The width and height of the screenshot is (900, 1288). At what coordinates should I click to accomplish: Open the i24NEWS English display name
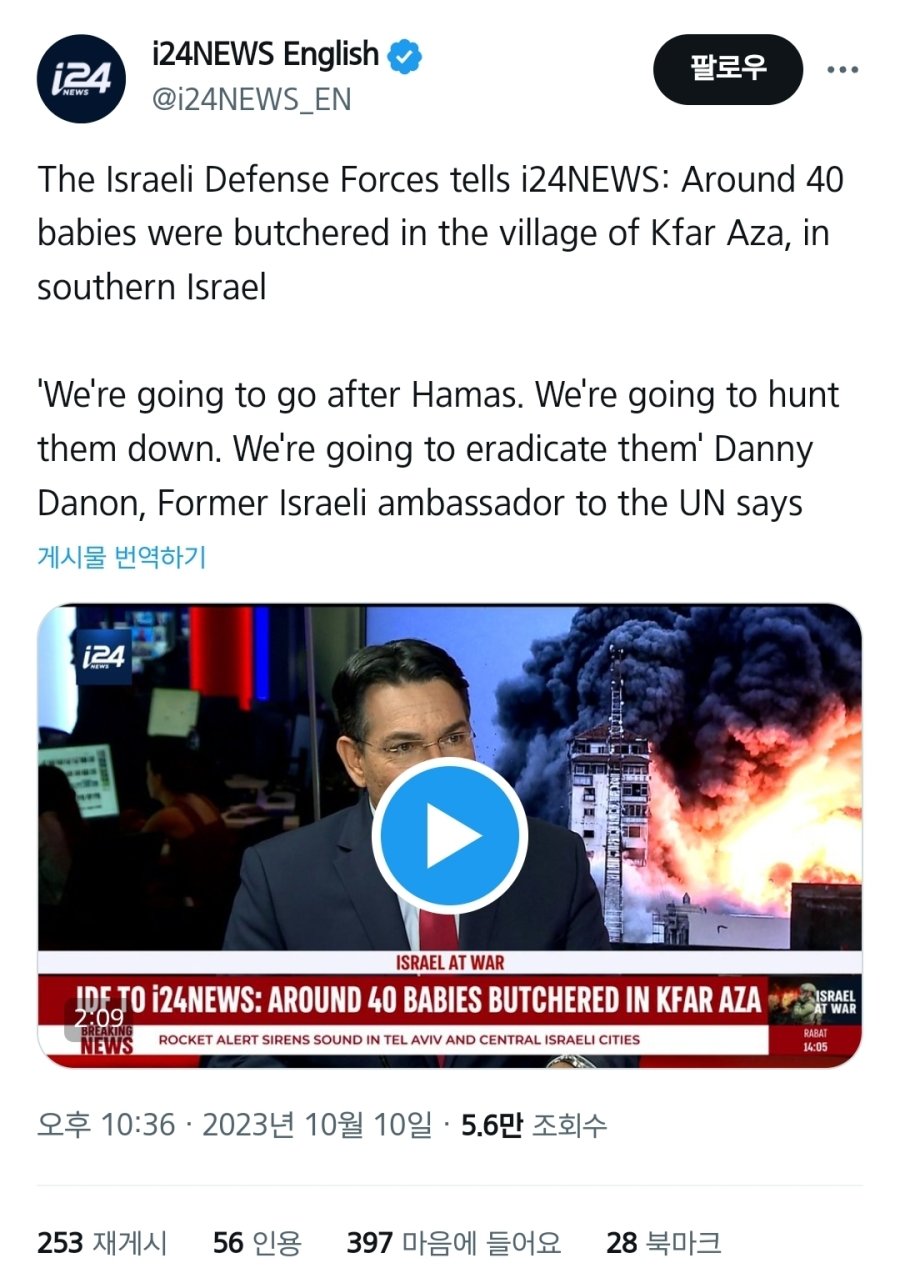point(266,55)
